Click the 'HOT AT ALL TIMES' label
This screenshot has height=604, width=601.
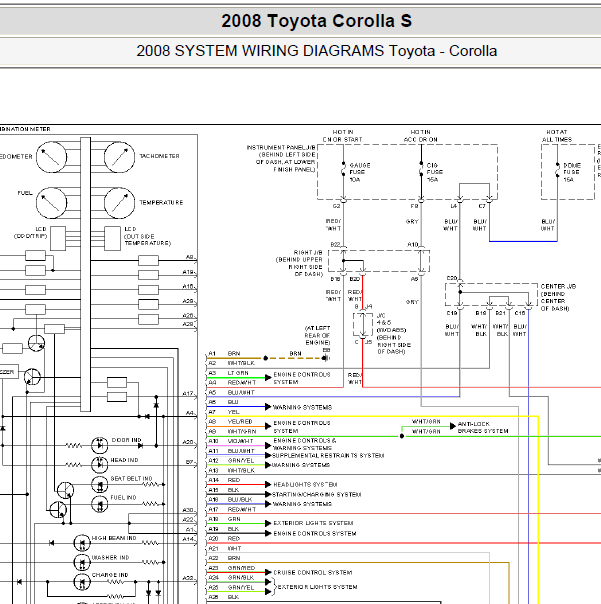557,136
